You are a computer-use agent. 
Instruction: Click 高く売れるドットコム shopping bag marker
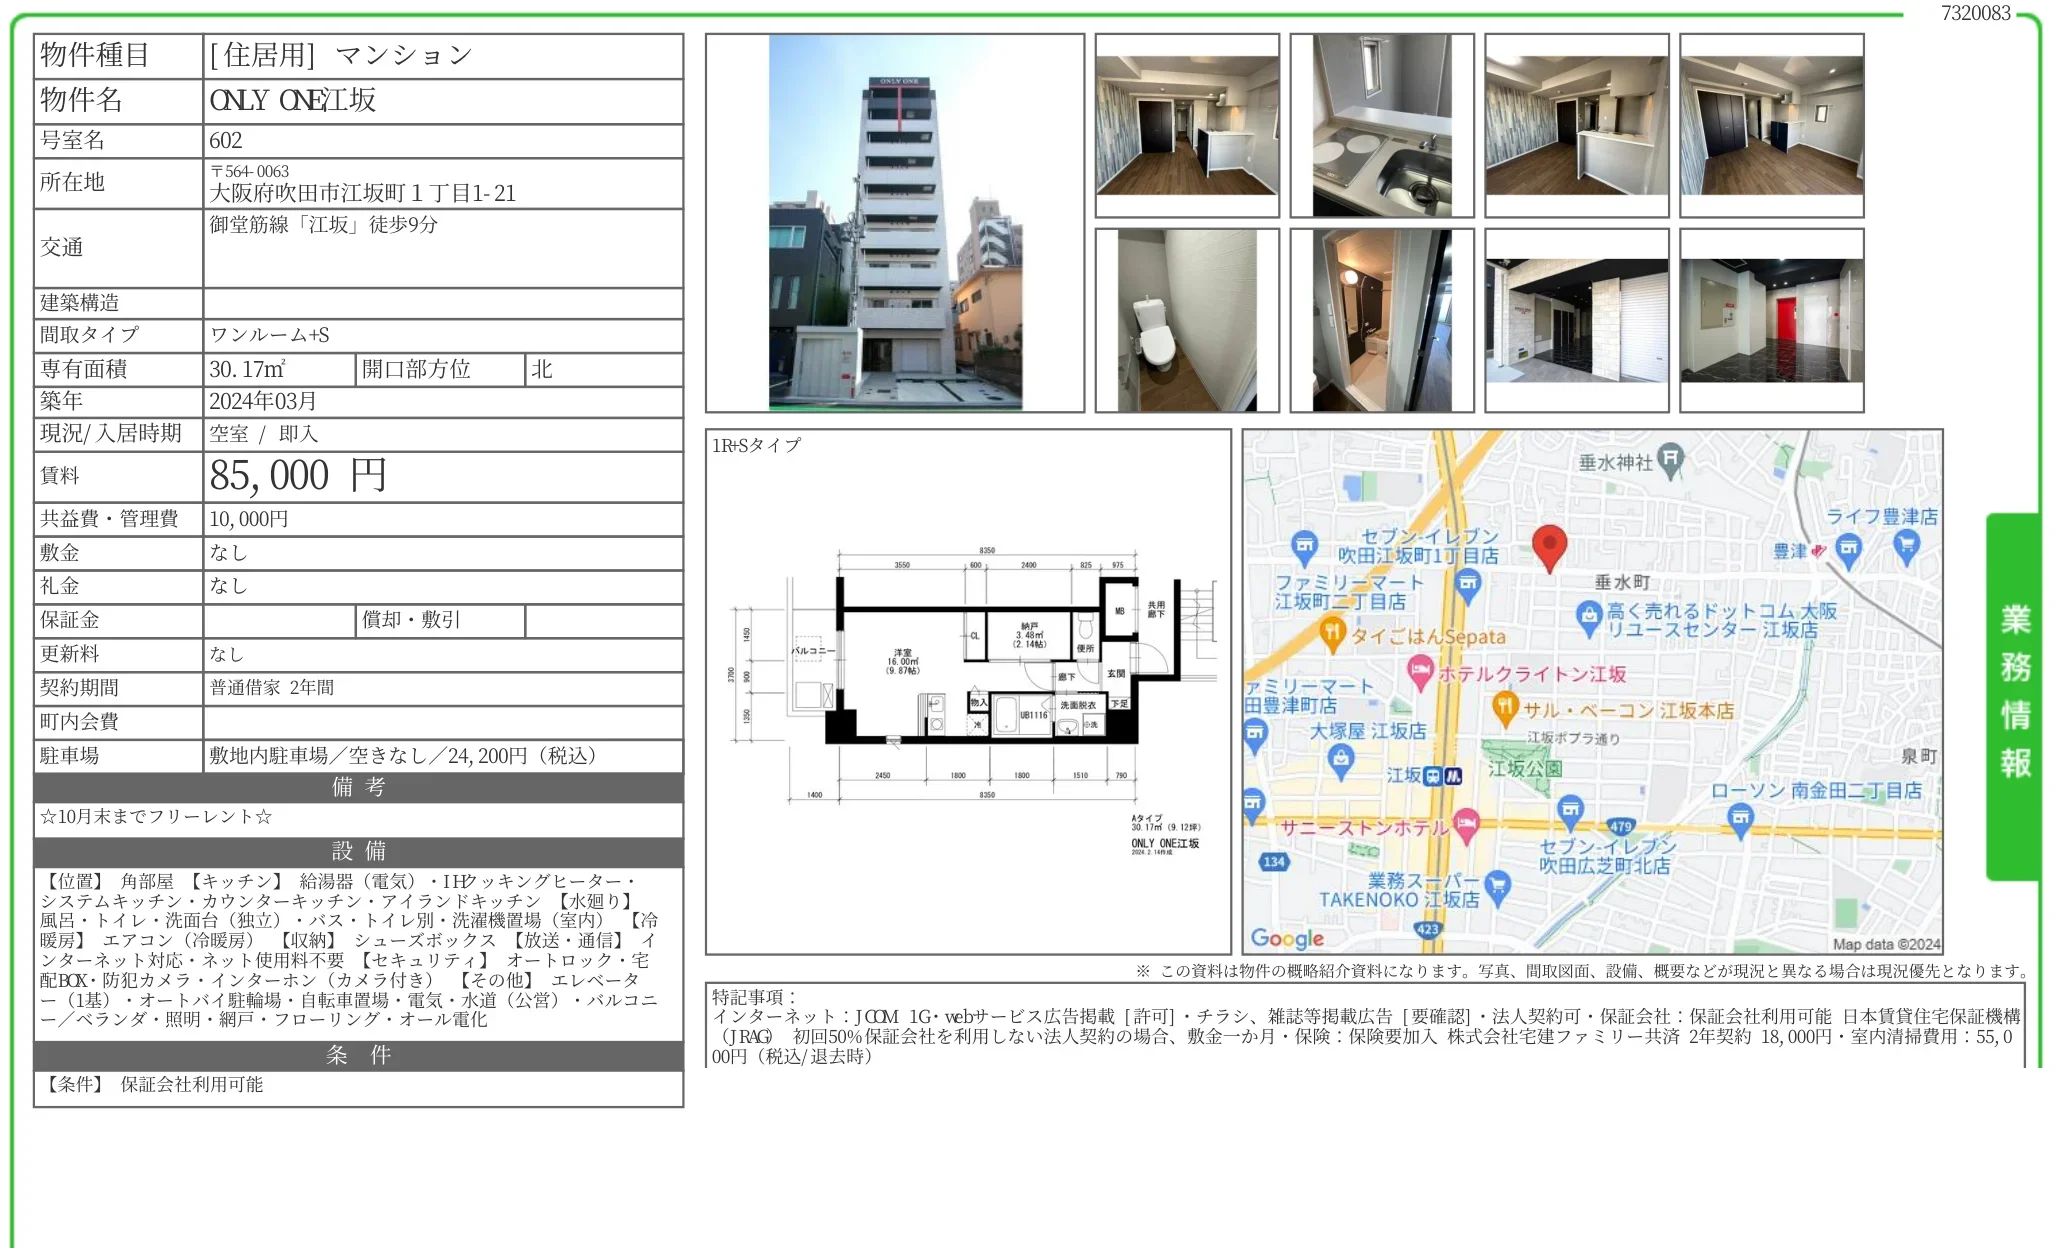(x=1589, y=616)
